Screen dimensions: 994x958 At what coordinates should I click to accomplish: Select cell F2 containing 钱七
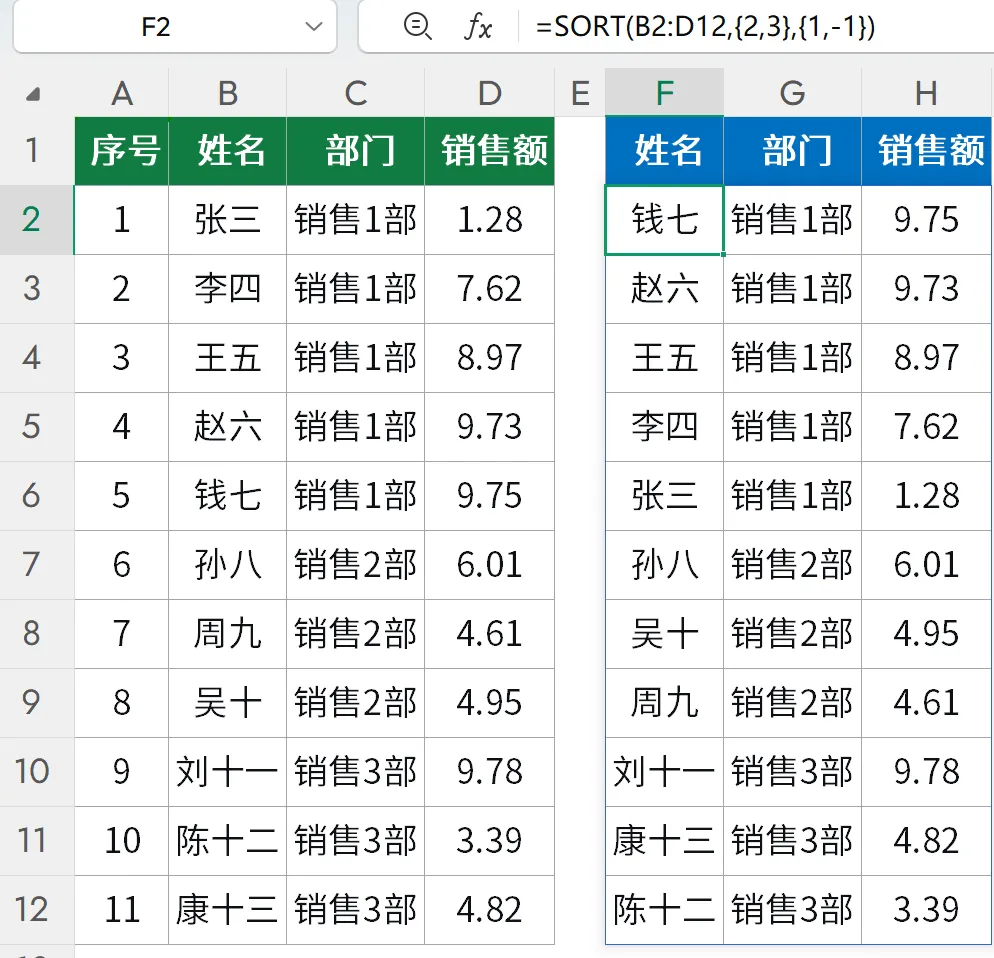click(x=664, y=220)
